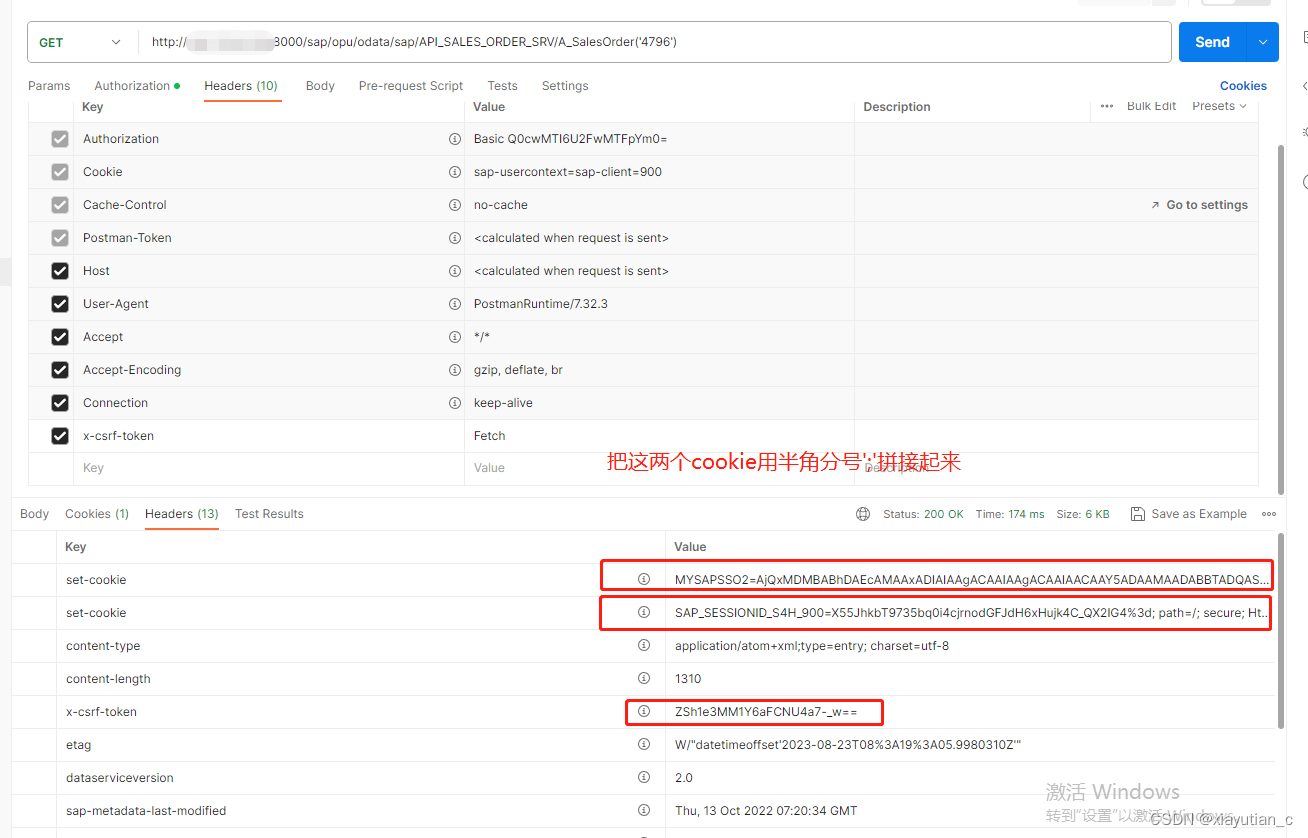Open info icon for Cache-Control header

pyautogui.click(x=455, y=205)
